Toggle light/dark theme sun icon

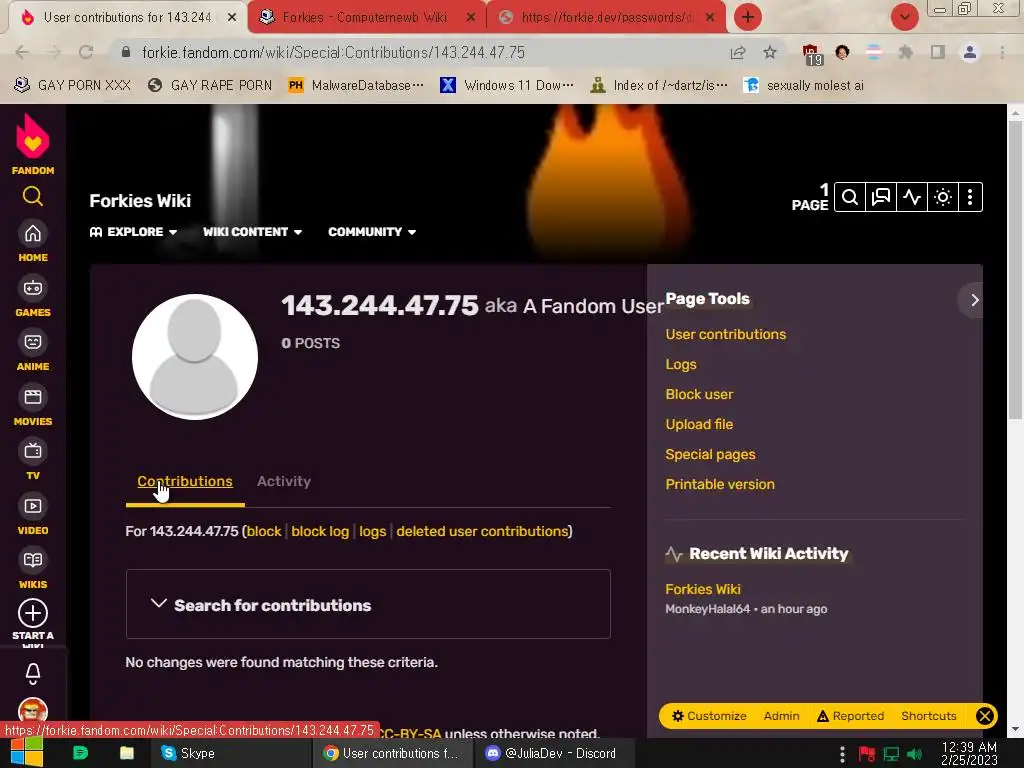pyautogui.click(x=942, y=197)
